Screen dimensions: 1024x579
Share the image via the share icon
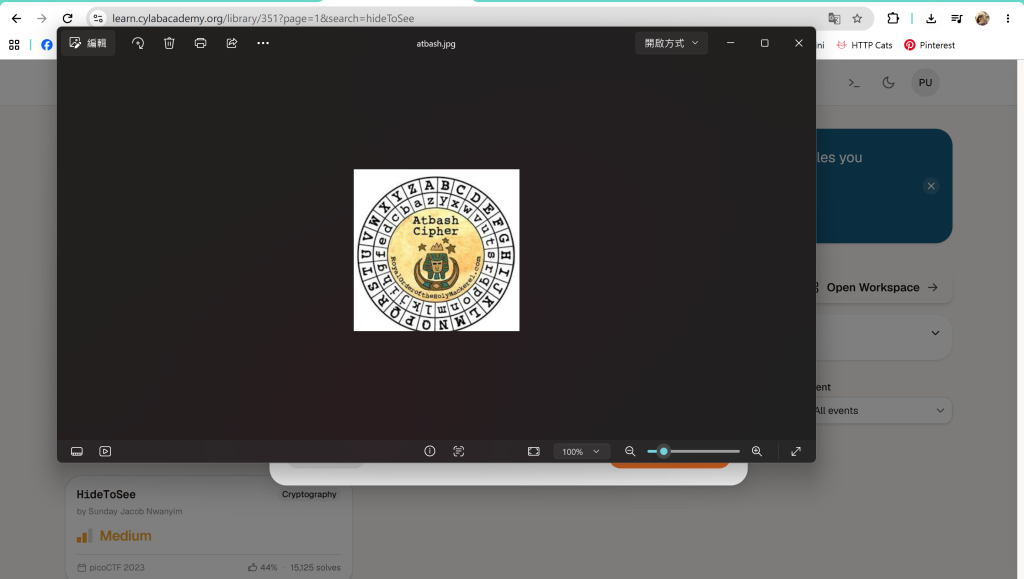coord(232,43)
